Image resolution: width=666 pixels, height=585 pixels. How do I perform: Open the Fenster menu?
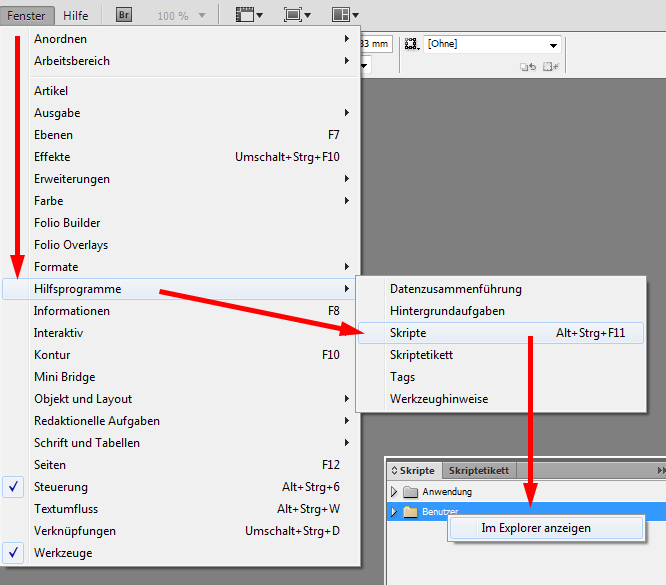point(26,16)
